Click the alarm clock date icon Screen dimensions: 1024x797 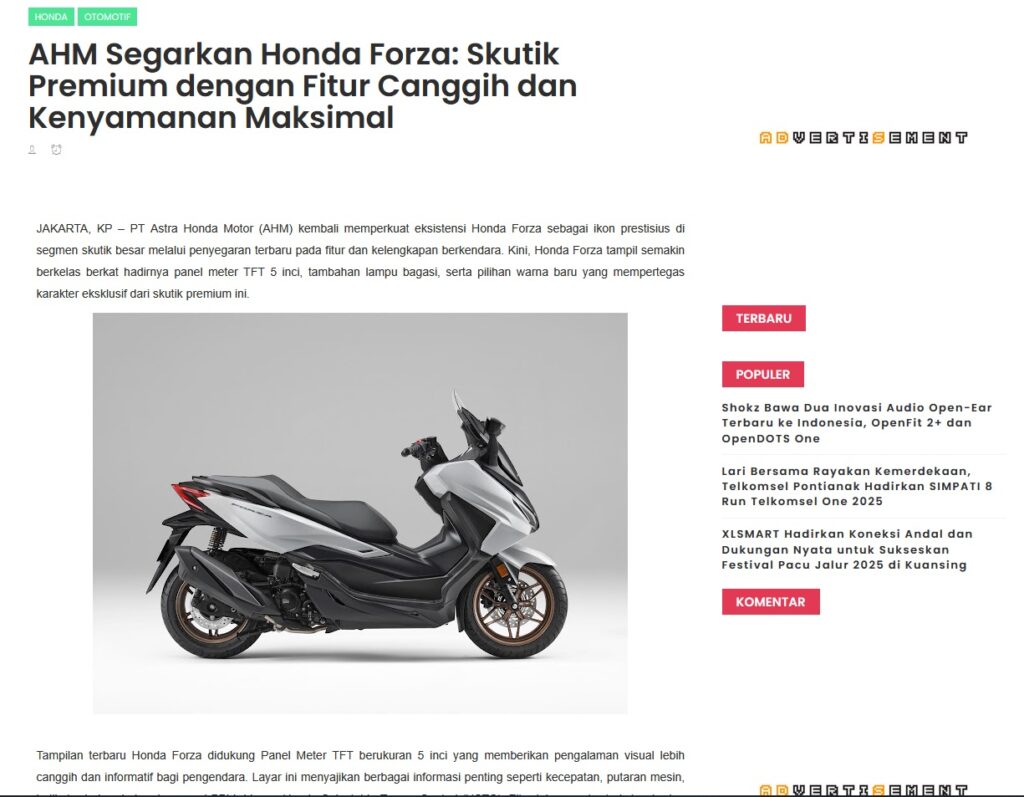56,150
